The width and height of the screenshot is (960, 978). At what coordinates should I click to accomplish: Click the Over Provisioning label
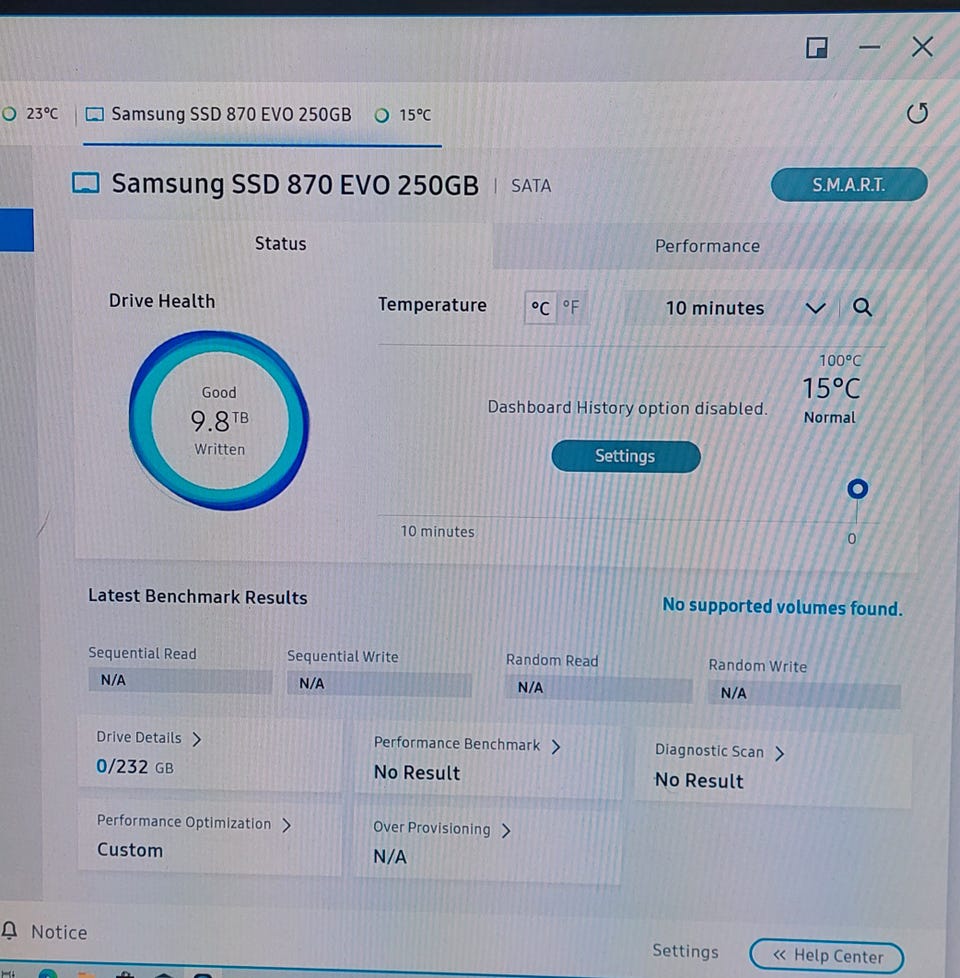pyautogui.click(x=432, y=828)
